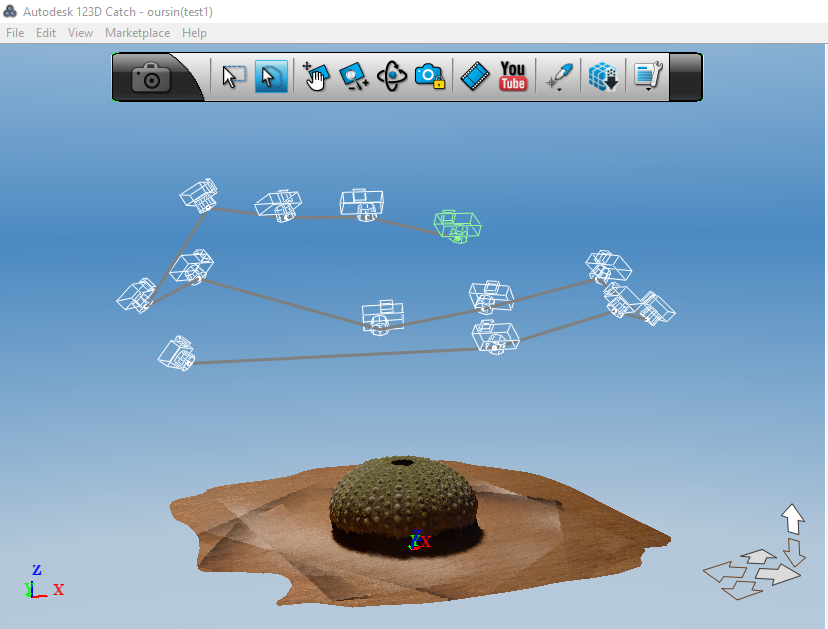Click the mesh quality download icon
The image size is (828, 629).
click(x=603, y=77)
